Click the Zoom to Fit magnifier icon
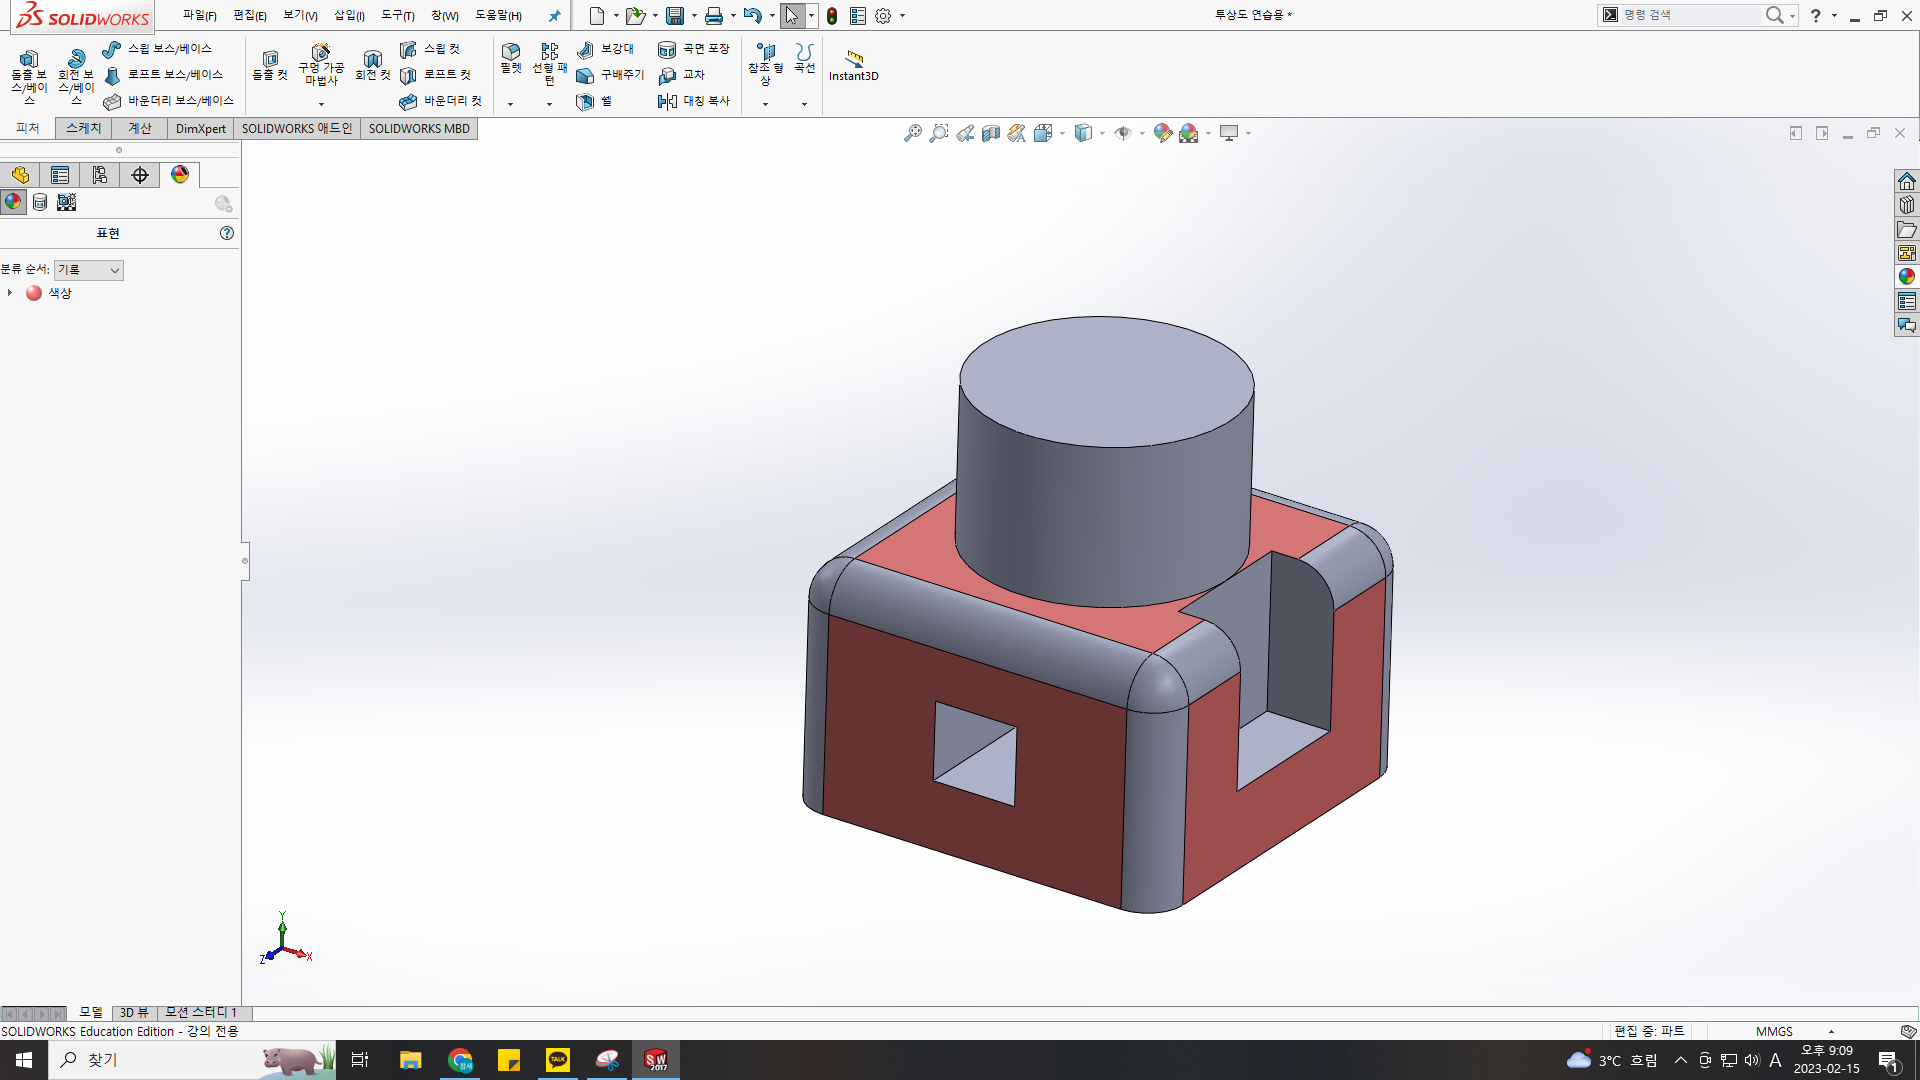The image size is (1920, 1080). pyautogui.click(x=912, y=133)
